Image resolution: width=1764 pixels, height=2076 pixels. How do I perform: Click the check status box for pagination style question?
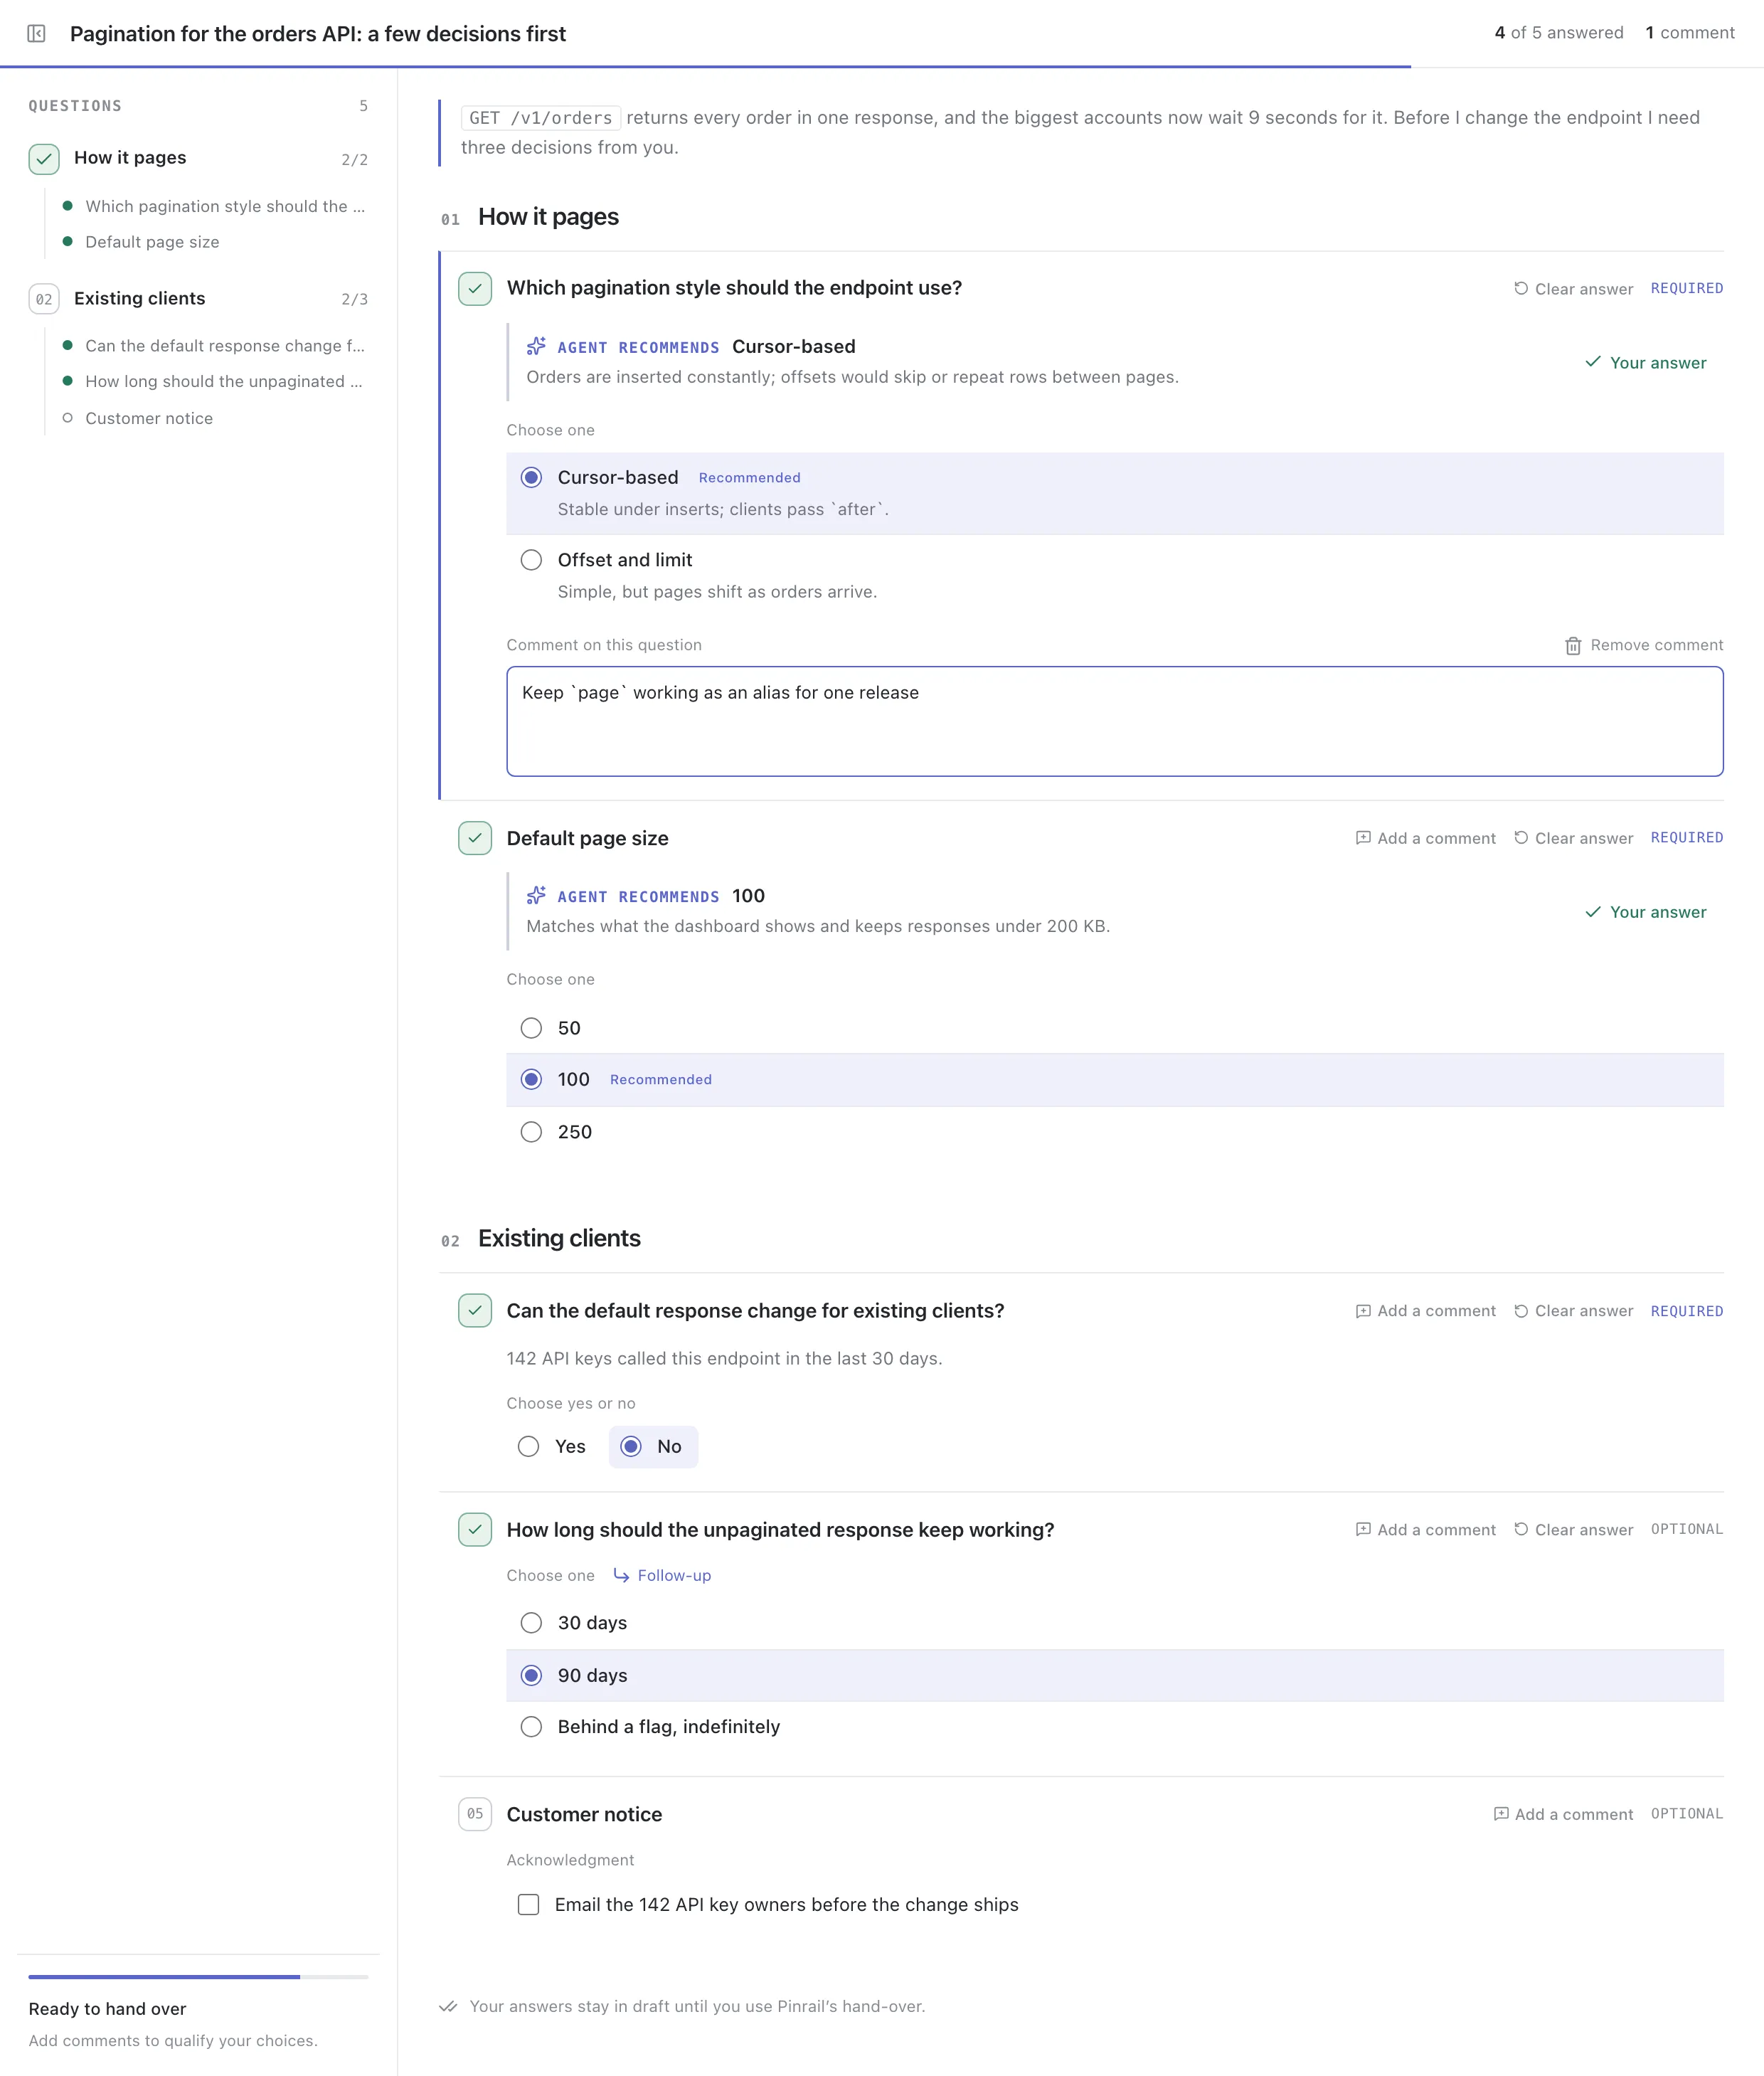(475, 288)
